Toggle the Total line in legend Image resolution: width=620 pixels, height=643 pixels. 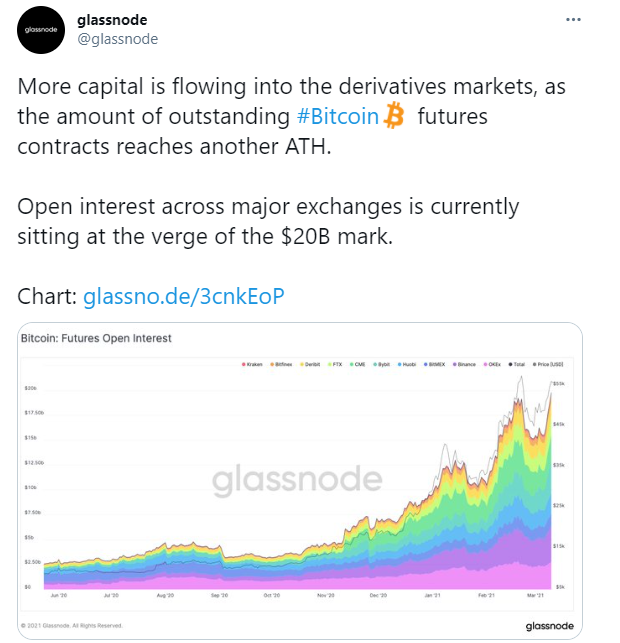[517, 364]
